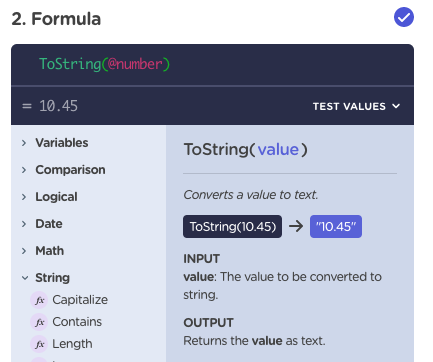Select the Length function
This screenshot has height=362, width=433.
pos(72,344)
